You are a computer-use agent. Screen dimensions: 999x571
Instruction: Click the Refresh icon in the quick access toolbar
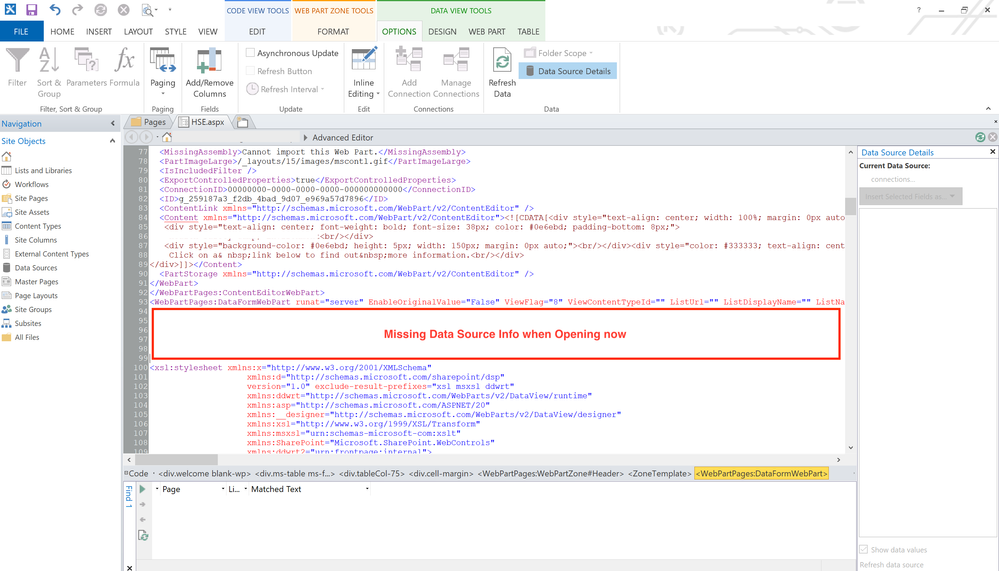click(x=101, y=10)
